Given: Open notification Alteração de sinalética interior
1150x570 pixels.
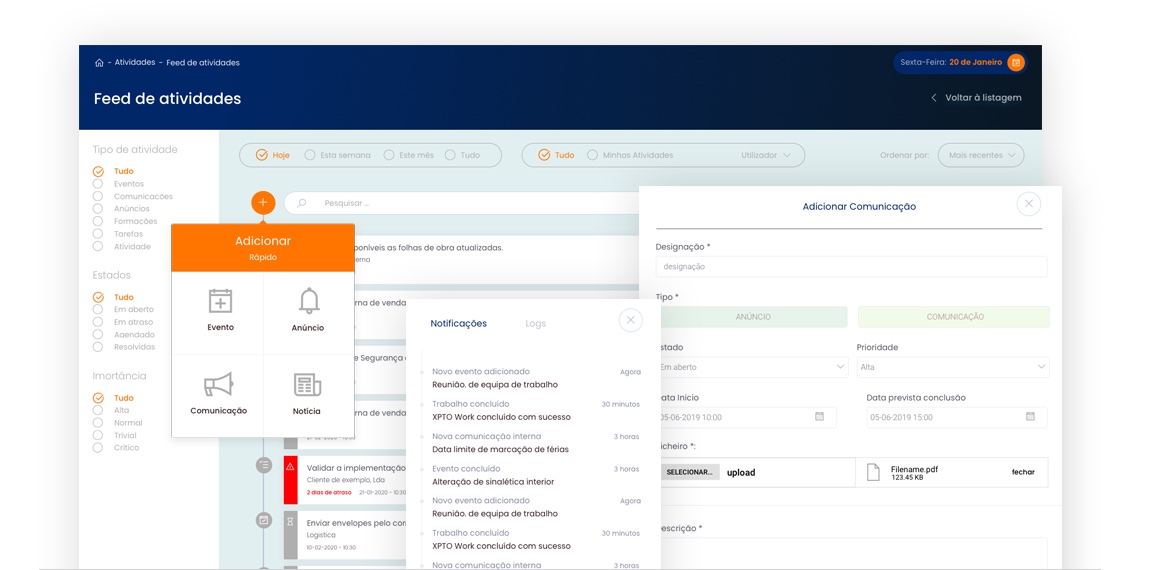Looking at the screenshot, I should pos(493,481).
